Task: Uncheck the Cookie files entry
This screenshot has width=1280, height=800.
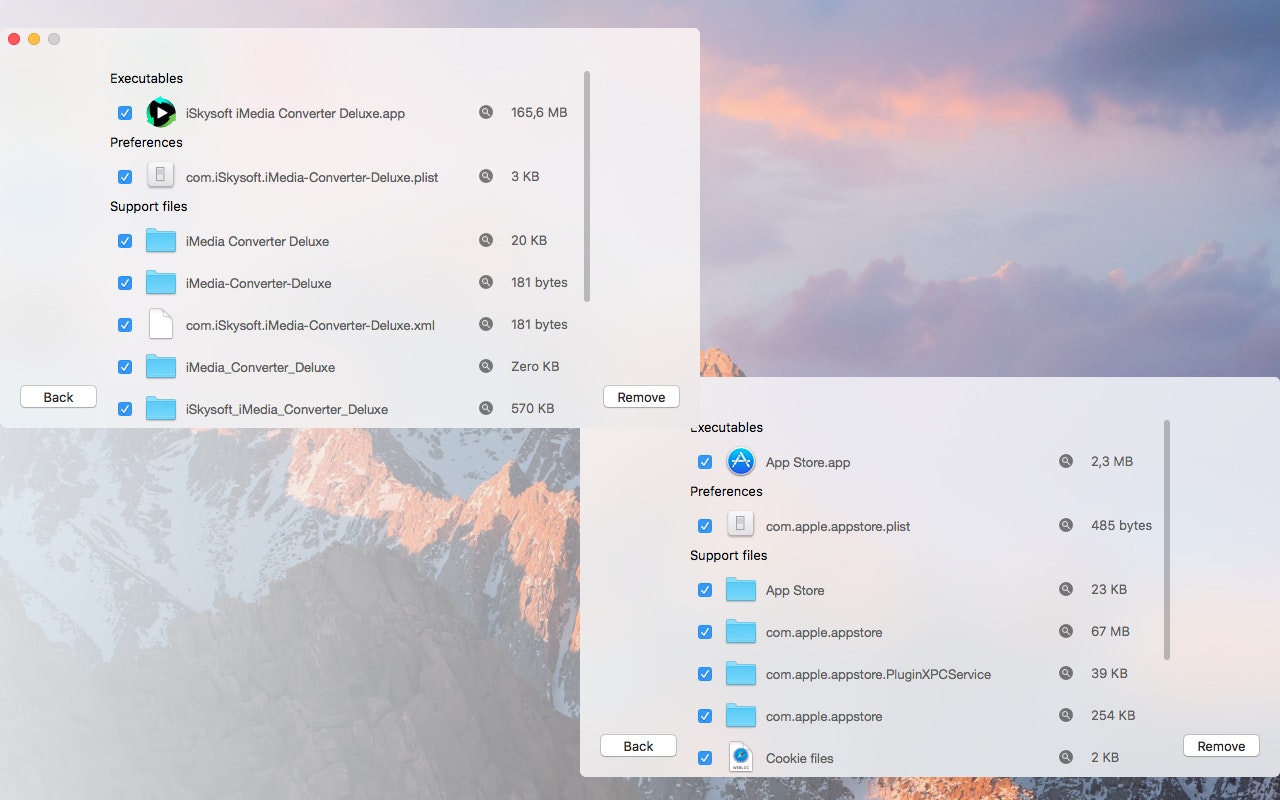Action: click(x=705, y=758)
